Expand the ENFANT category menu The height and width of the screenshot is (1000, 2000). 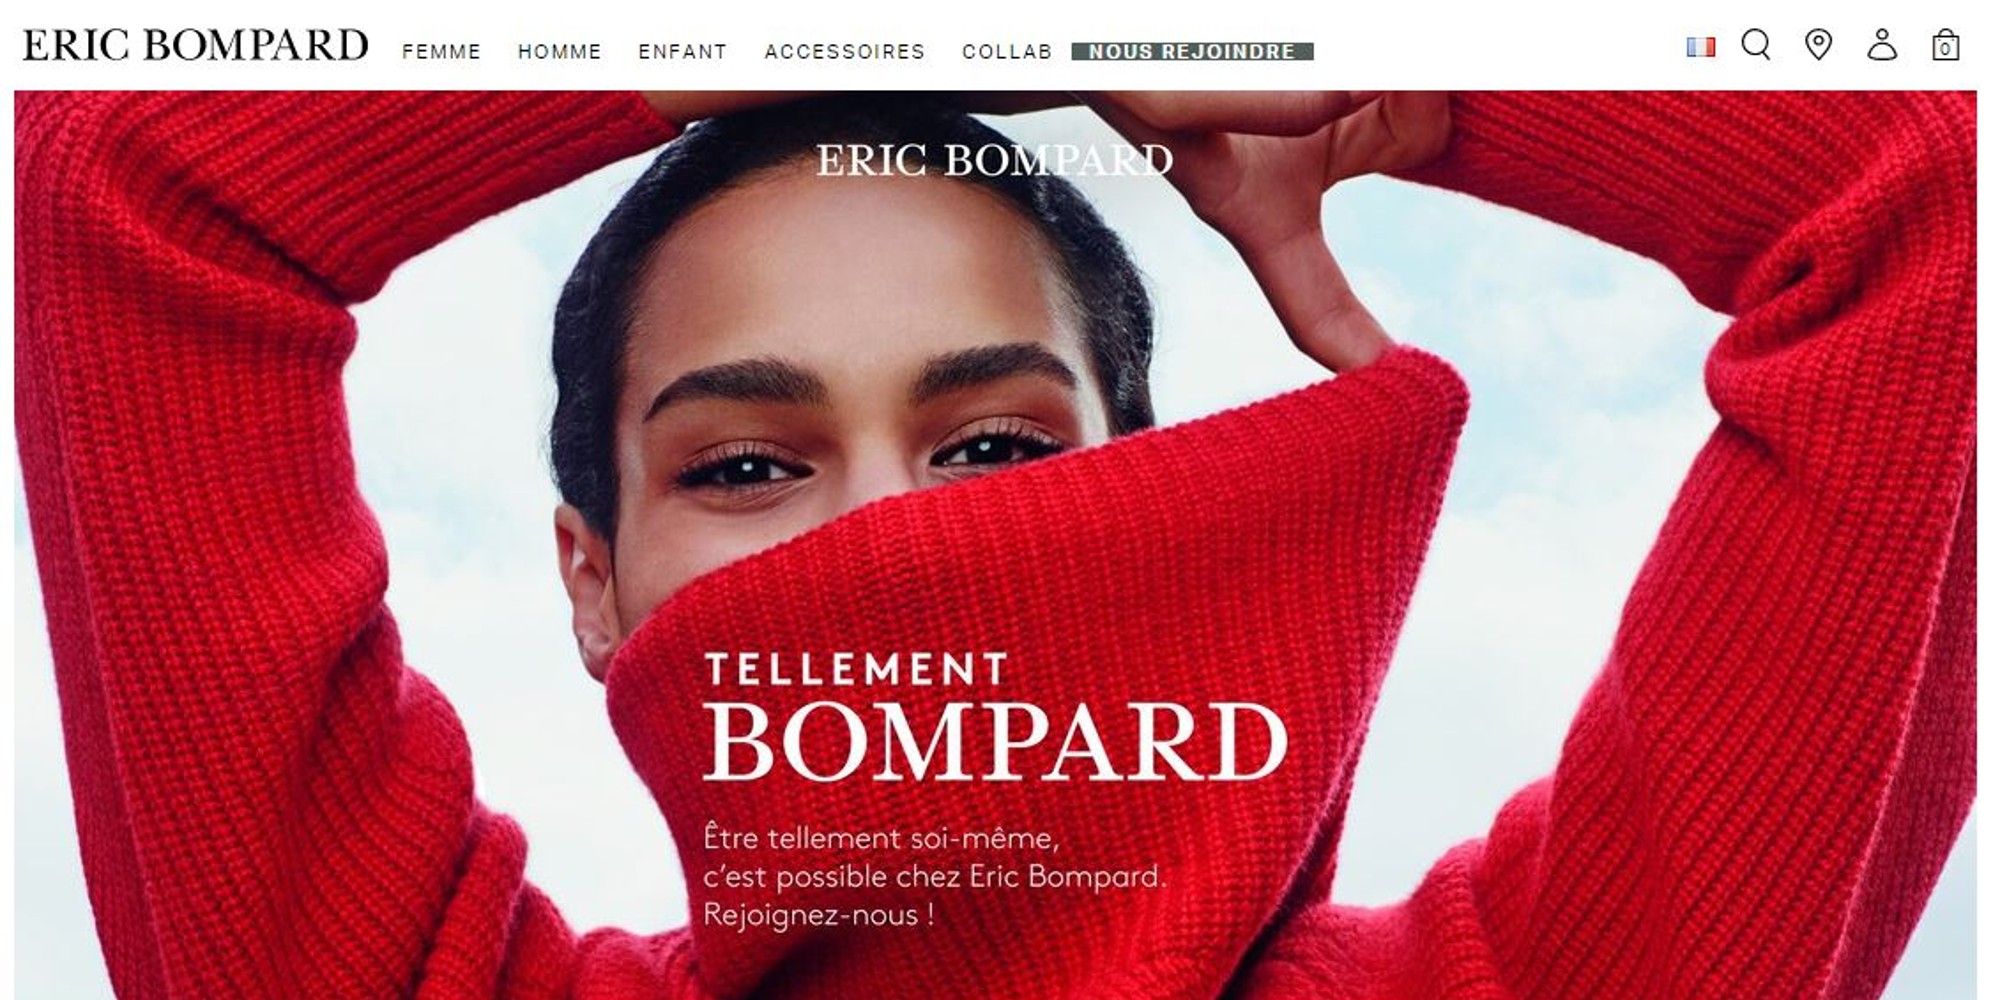682,52
